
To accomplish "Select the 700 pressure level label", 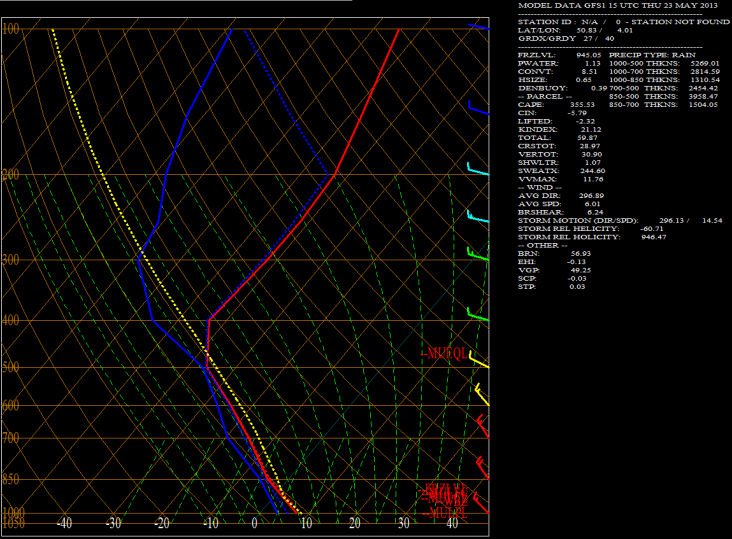I will pyautogui.click(x=11, y=438).
